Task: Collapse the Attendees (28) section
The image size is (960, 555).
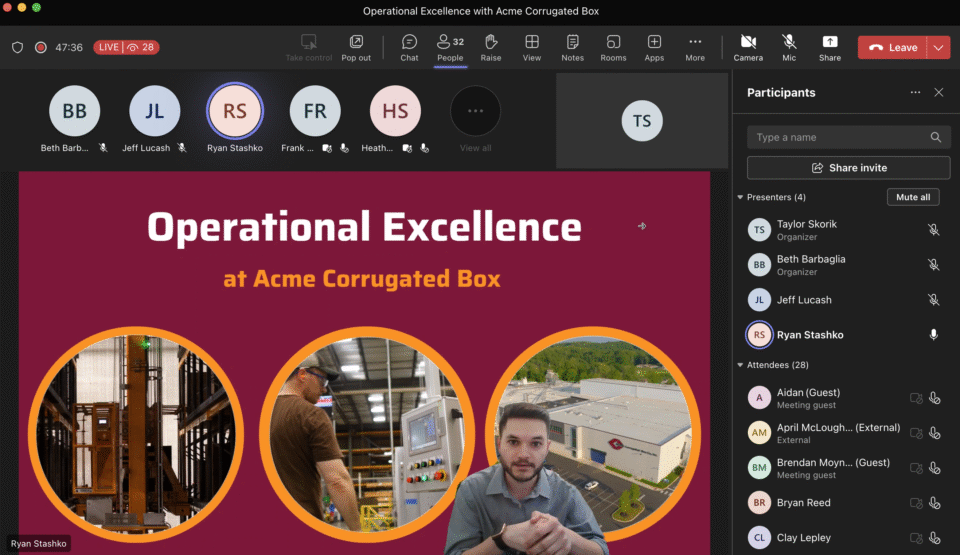Action: (x=740, y=364)
